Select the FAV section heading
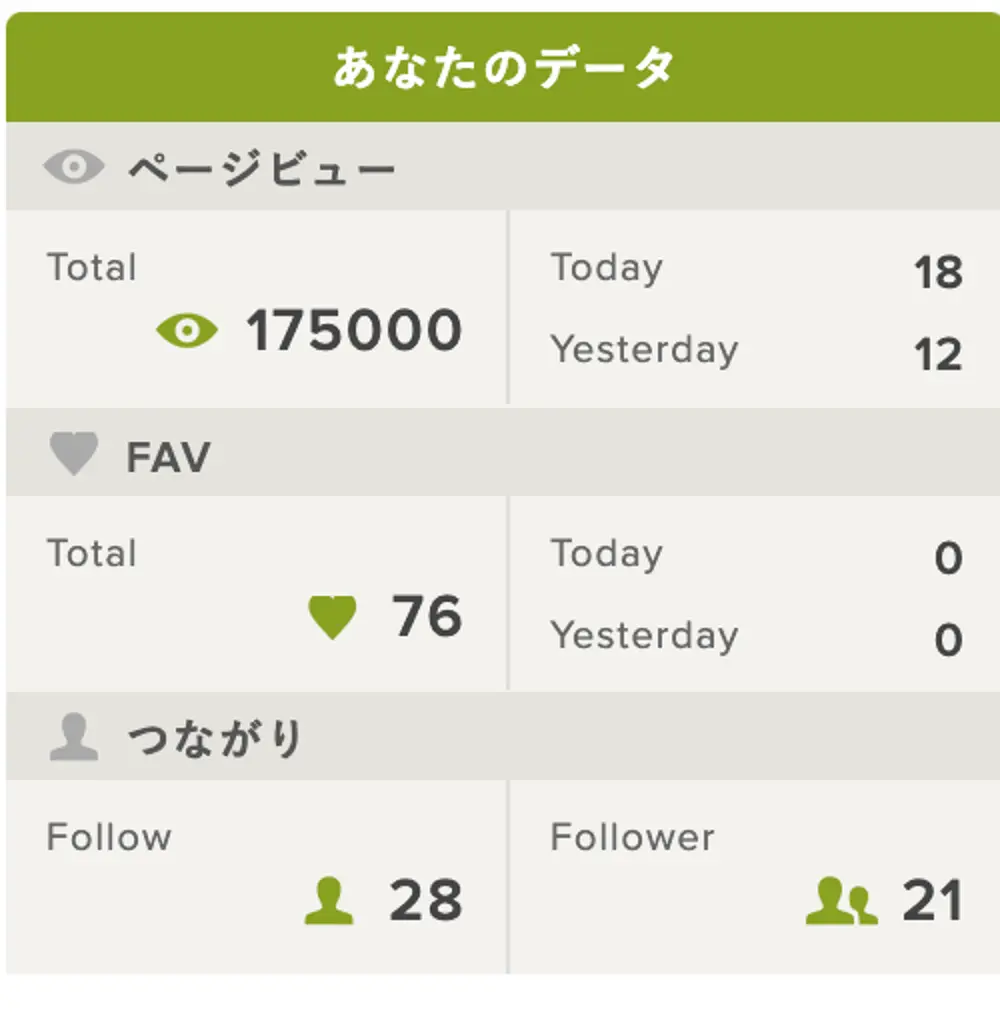The height and width of the screenshot is (1012, 1000). click(x=168, y=457)
